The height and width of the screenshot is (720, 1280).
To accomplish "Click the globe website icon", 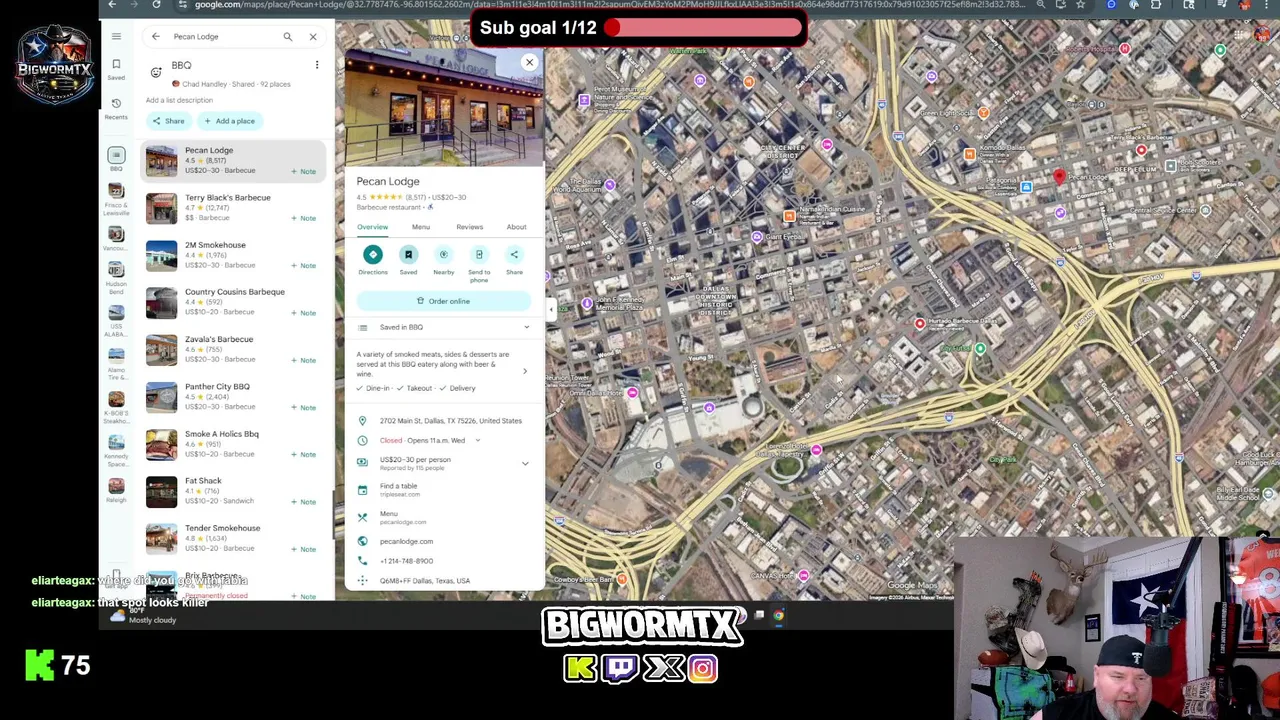I will tap(362, 541).
